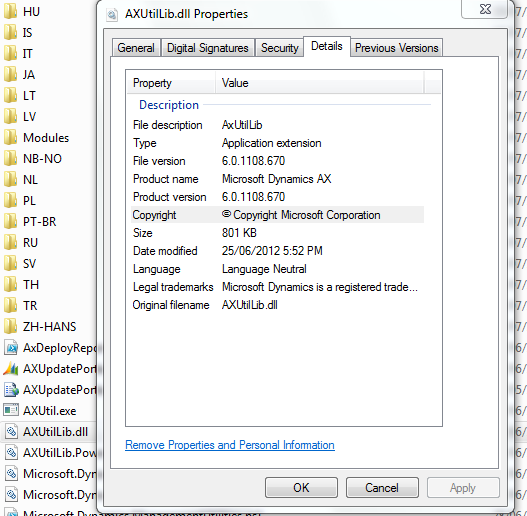Open the Security tab

pyautogui.click(x=280, y=48)
